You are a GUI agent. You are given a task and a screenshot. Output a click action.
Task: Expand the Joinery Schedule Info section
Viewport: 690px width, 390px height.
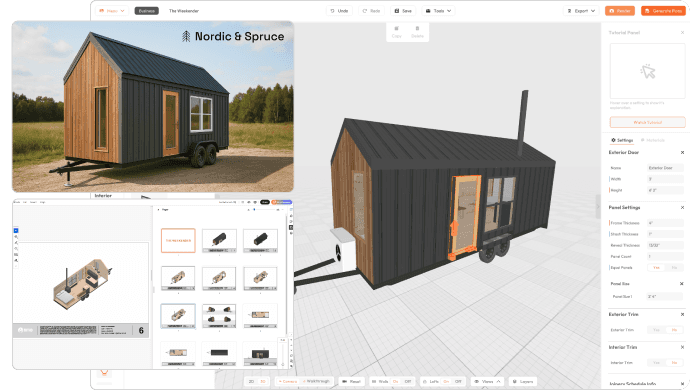(x=683, y=384)
